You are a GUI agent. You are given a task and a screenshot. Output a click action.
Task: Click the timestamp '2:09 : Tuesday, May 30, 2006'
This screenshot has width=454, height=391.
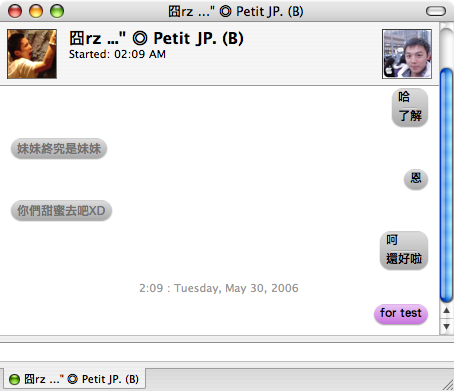click(219, 288)
